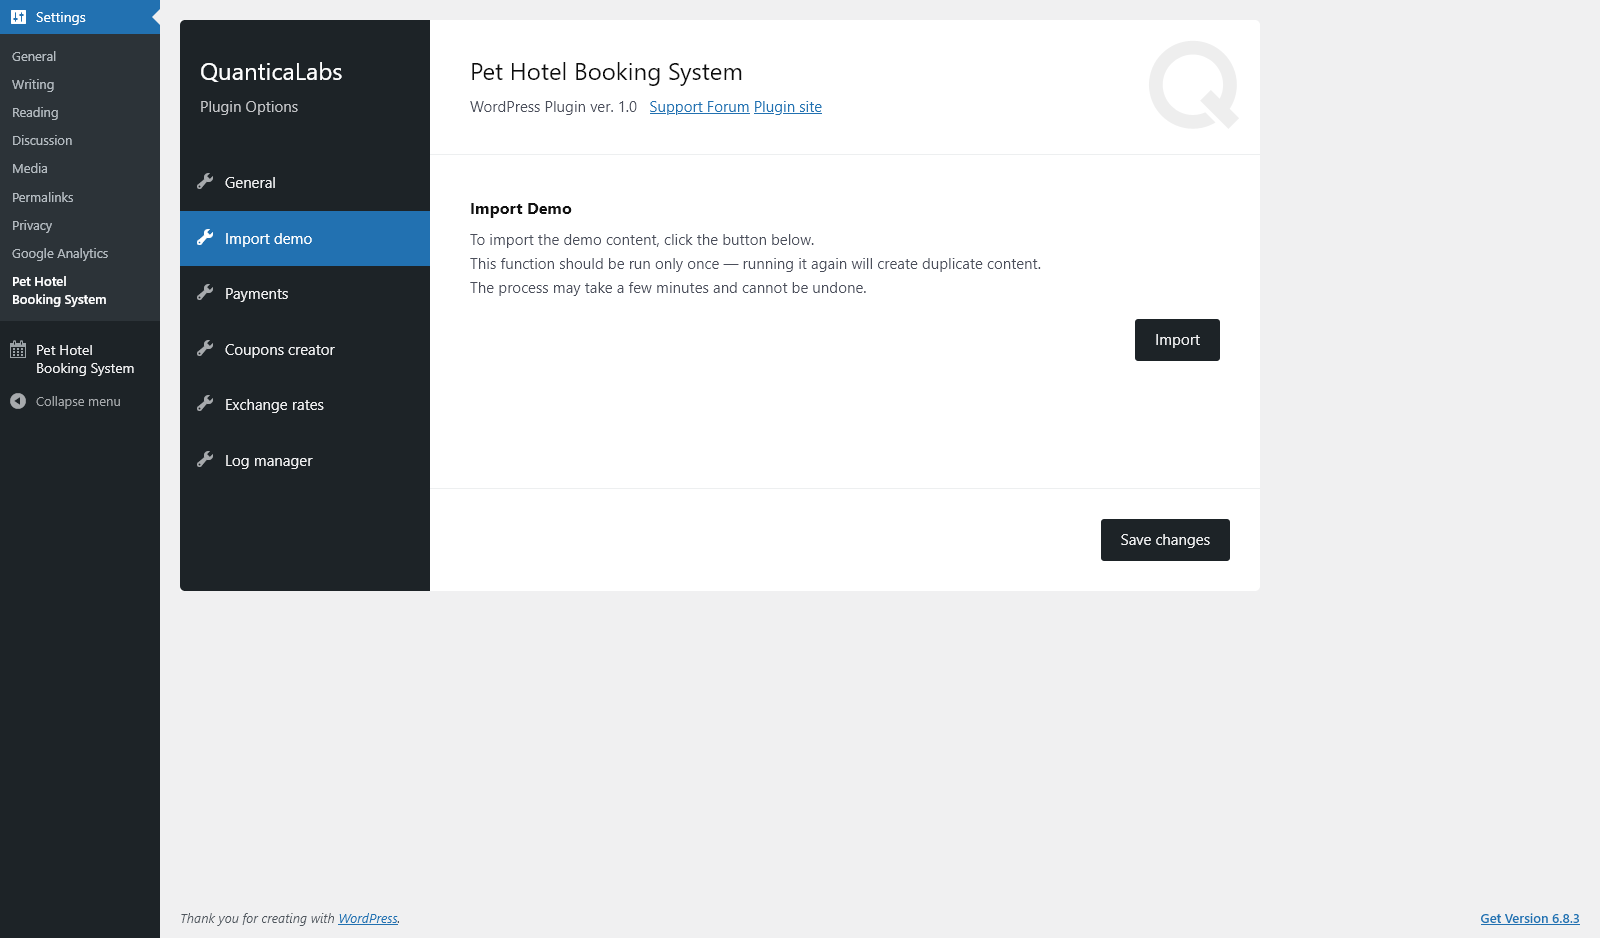The height and width of the screenshot is (938, 1600).
Task: Click the Collapse menu arrow icon
Action: tap(18, 401)
